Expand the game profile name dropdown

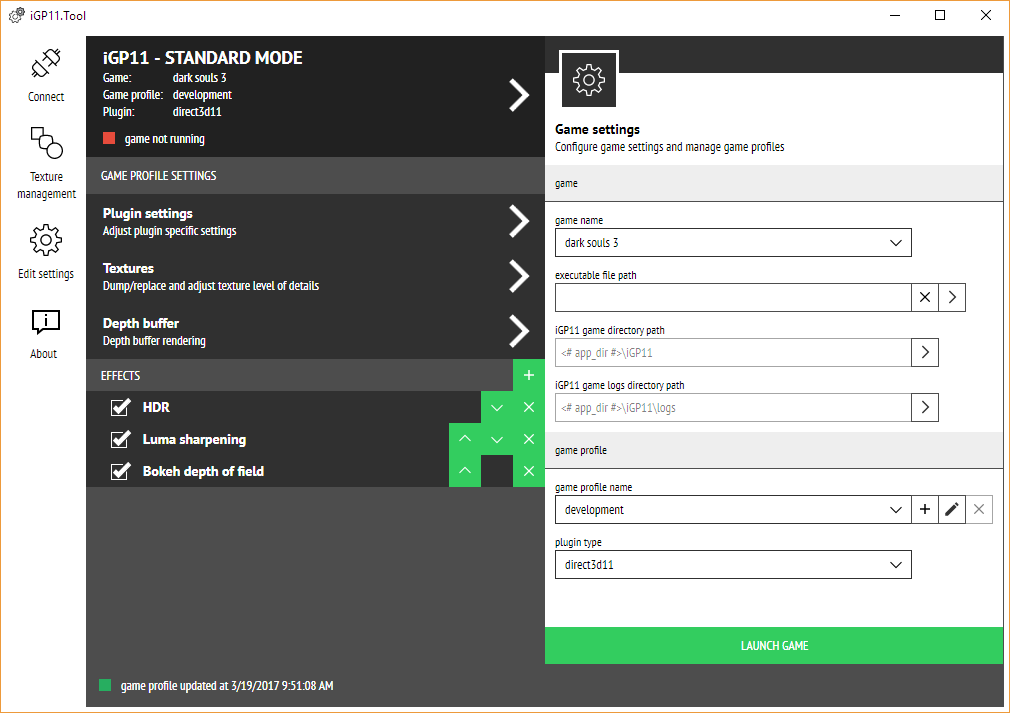click(733, 510)
